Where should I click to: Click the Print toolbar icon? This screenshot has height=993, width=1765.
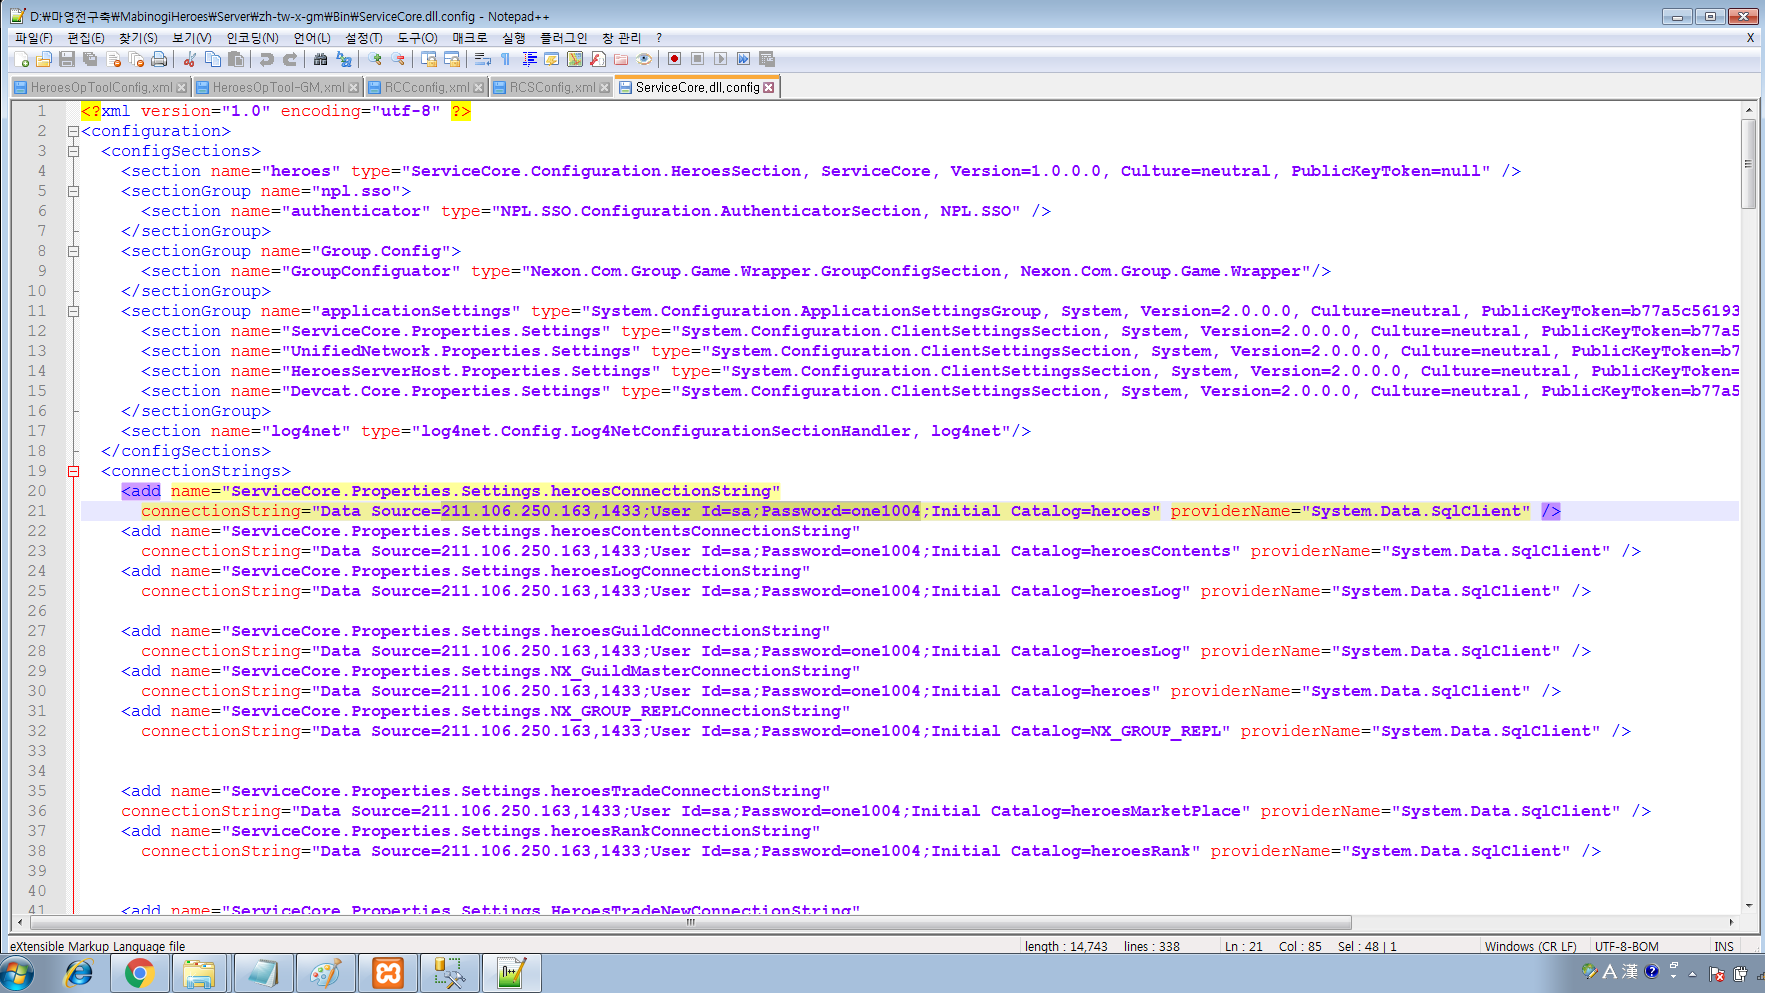click(159, 59)
